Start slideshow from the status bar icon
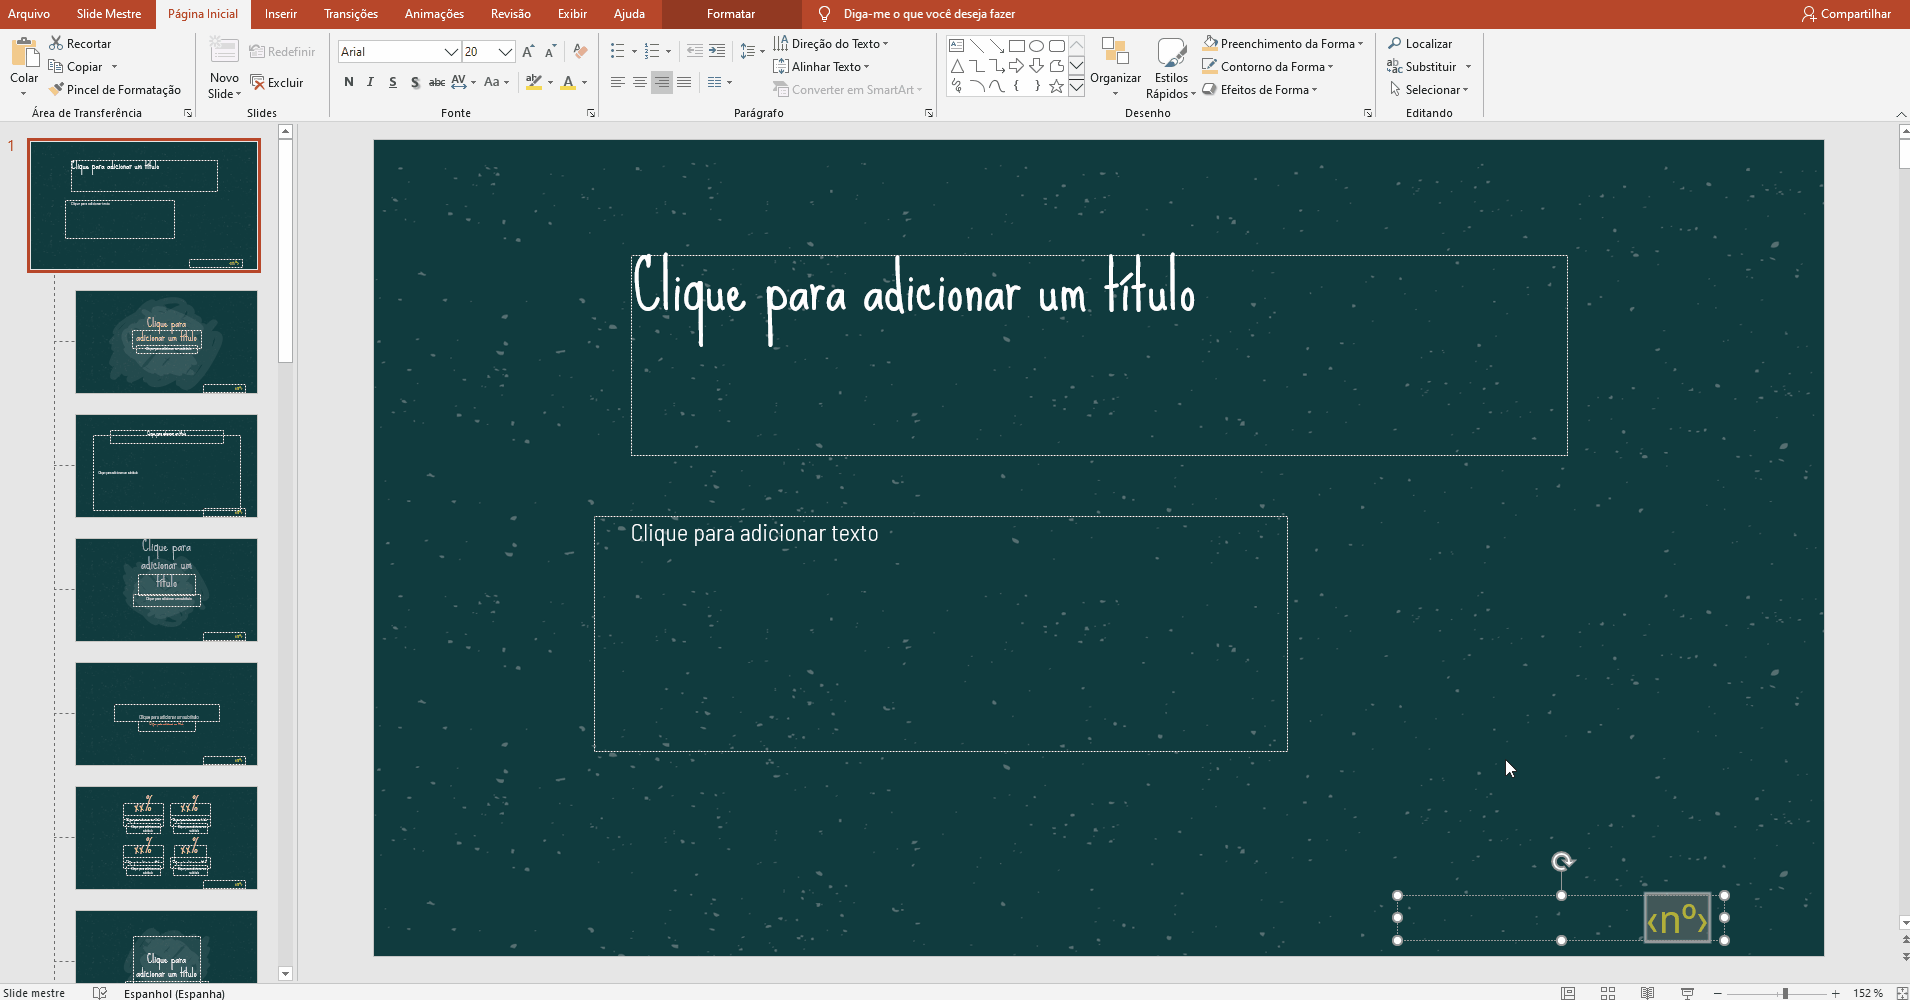This screenshot has height=1000, width=1910. click(x=1687, y=993)
